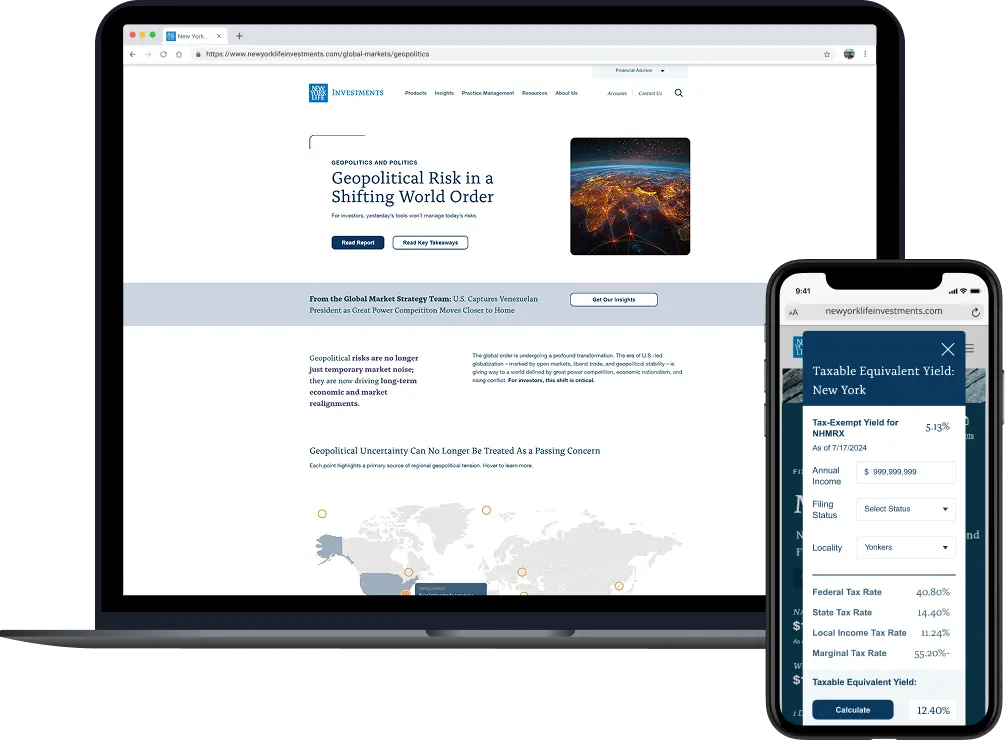The width and height of the screenshot is (1005, 740).
Task: Tap the mobile reader text size icon
Action: (x=793, y=312)
